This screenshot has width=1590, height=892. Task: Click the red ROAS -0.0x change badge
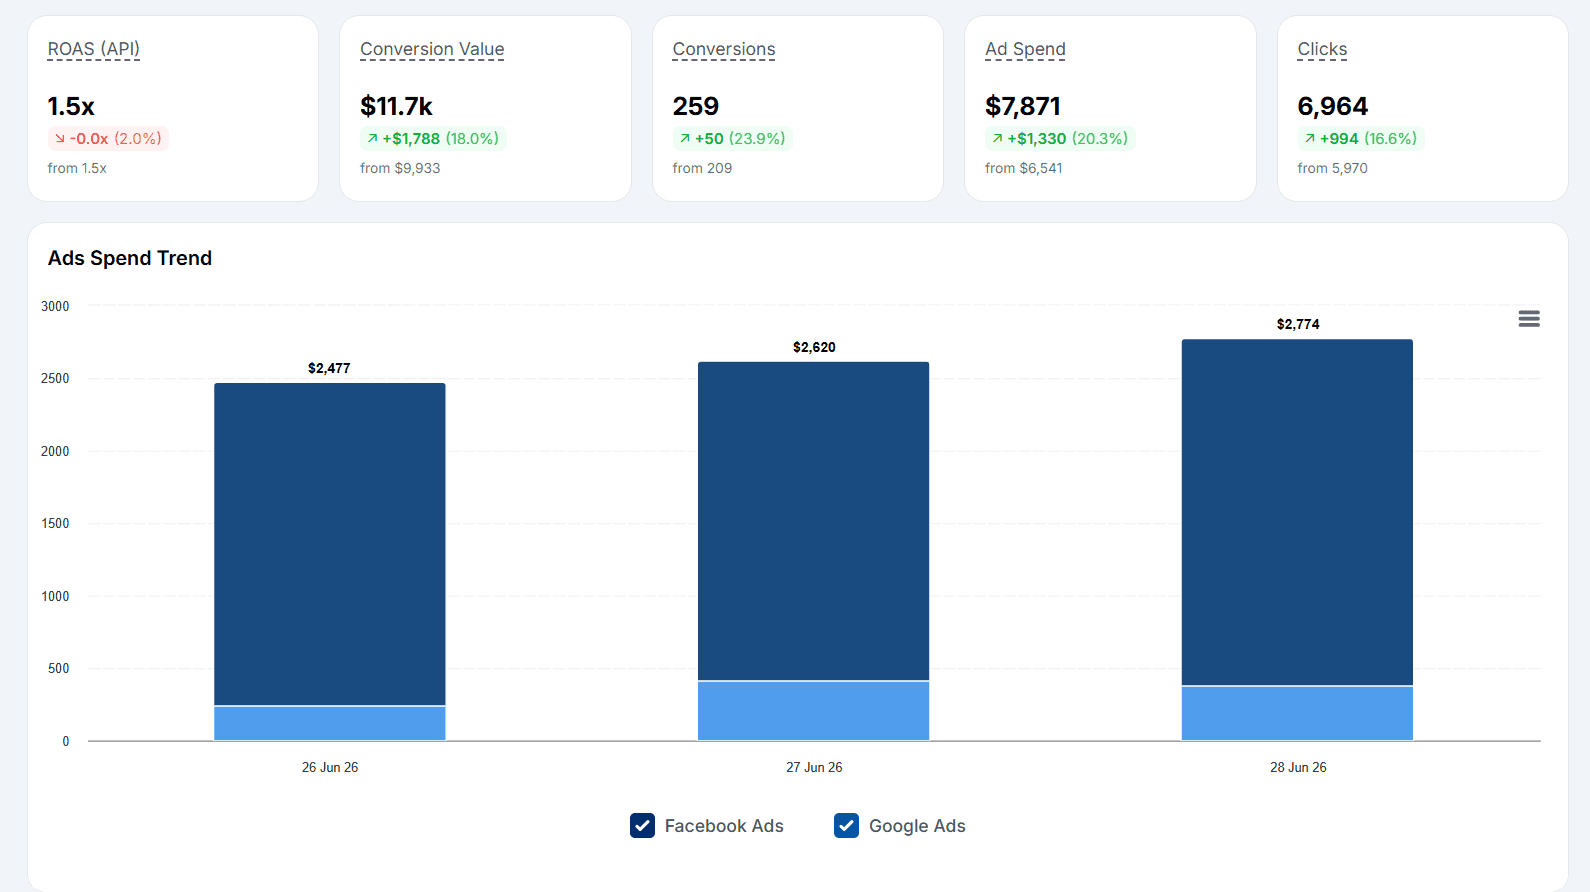[x=108, y=138]
